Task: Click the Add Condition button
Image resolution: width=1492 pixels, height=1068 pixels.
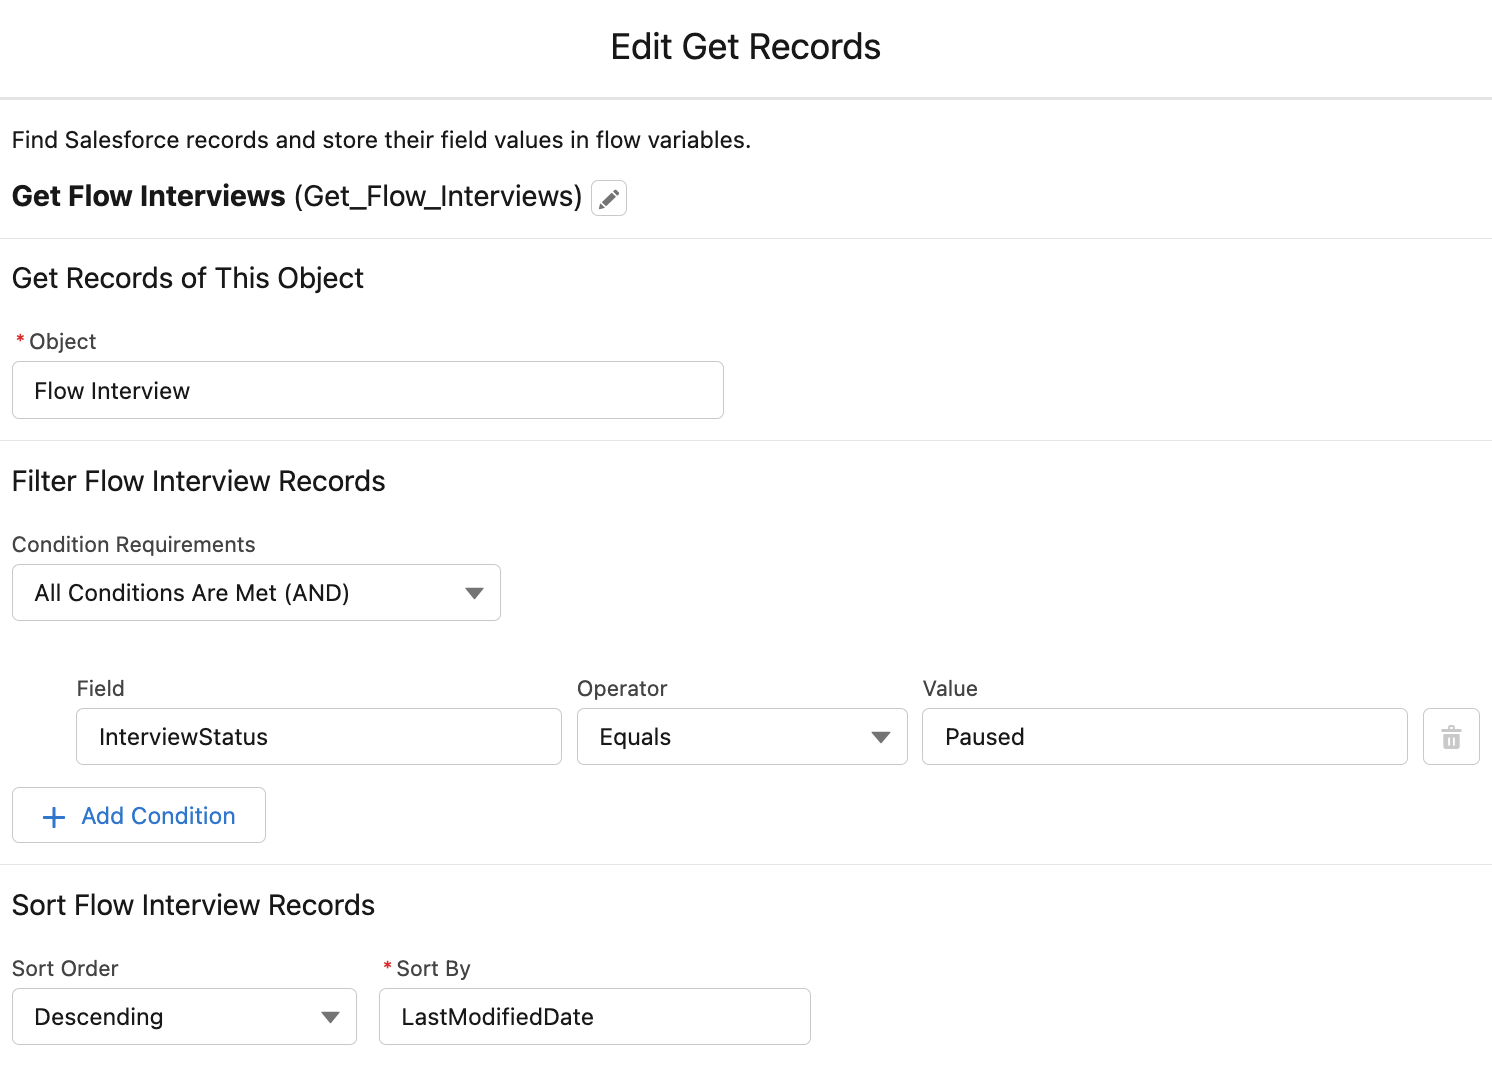Action: [x=138, y=815]
